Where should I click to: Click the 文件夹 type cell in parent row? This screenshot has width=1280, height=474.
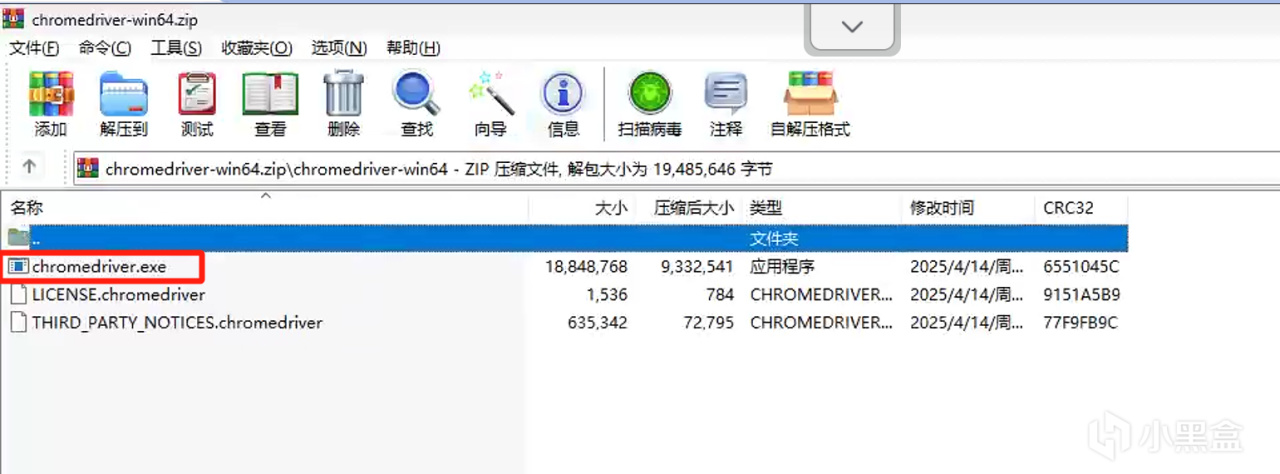[774, 239]
